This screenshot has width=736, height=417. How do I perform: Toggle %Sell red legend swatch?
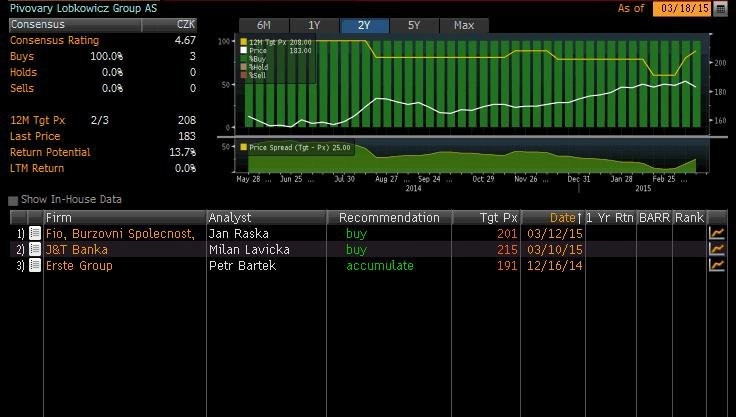243,75
